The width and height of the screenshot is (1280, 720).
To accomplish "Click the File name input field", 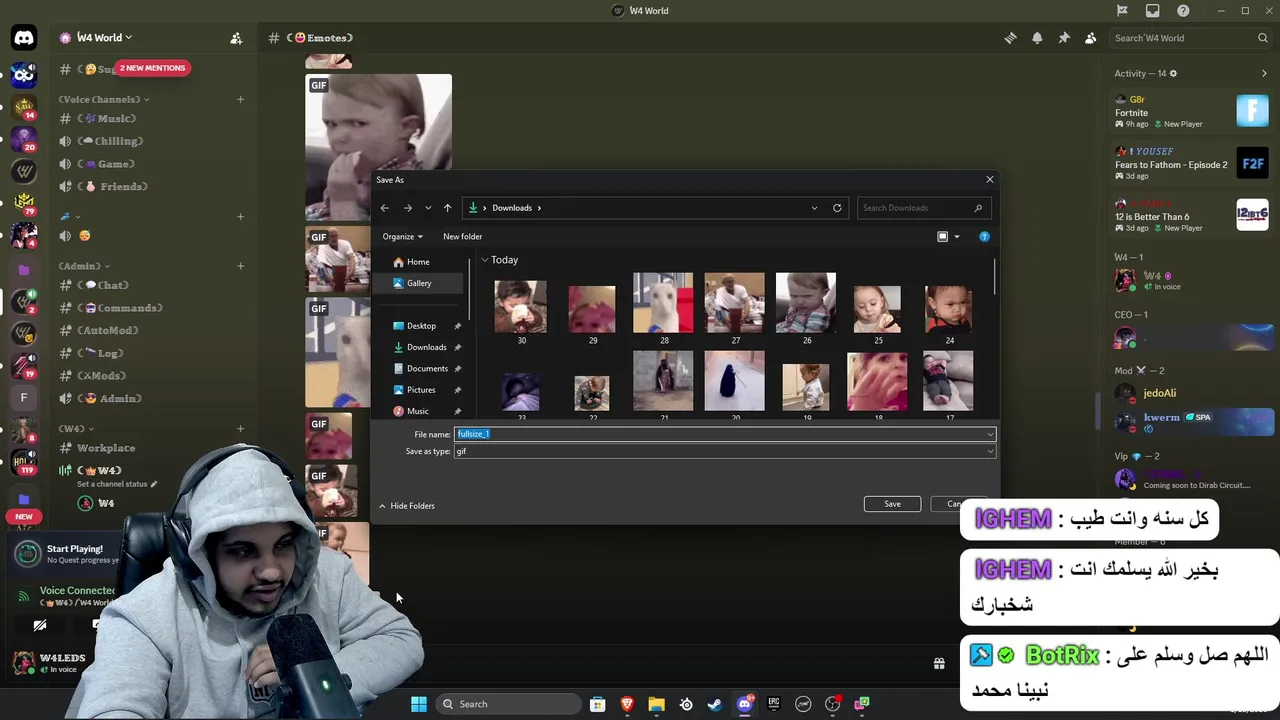I will (x=719, y=434).
